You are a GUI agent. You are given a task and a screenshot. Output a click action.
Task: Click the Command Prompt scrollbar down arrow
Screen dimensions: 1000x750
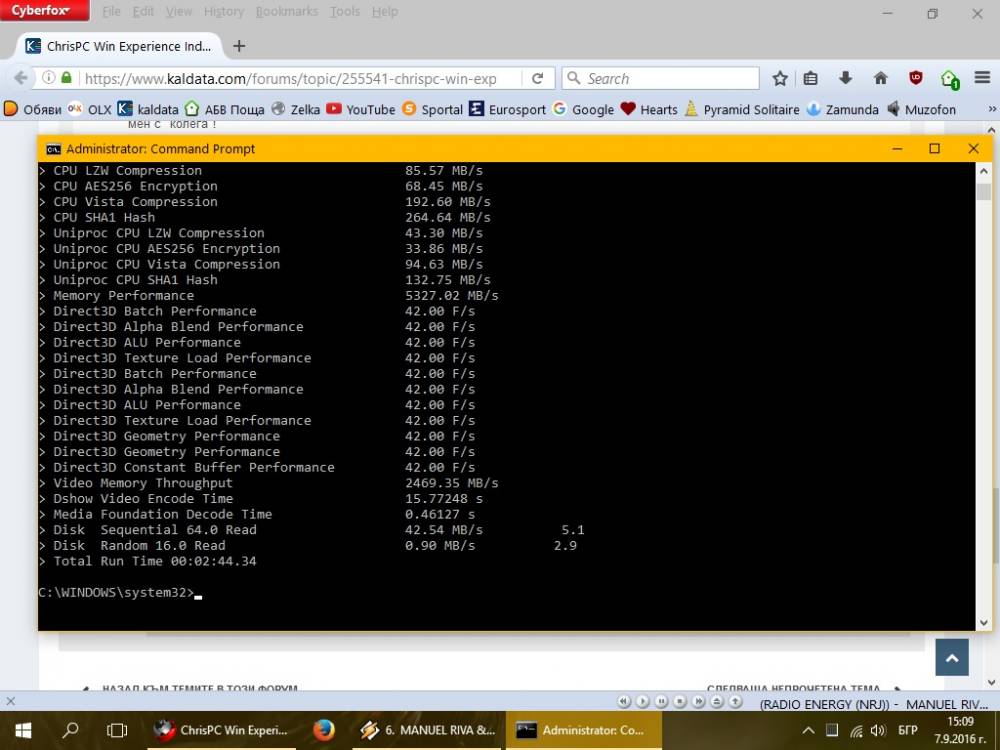(x=983, y=622)
